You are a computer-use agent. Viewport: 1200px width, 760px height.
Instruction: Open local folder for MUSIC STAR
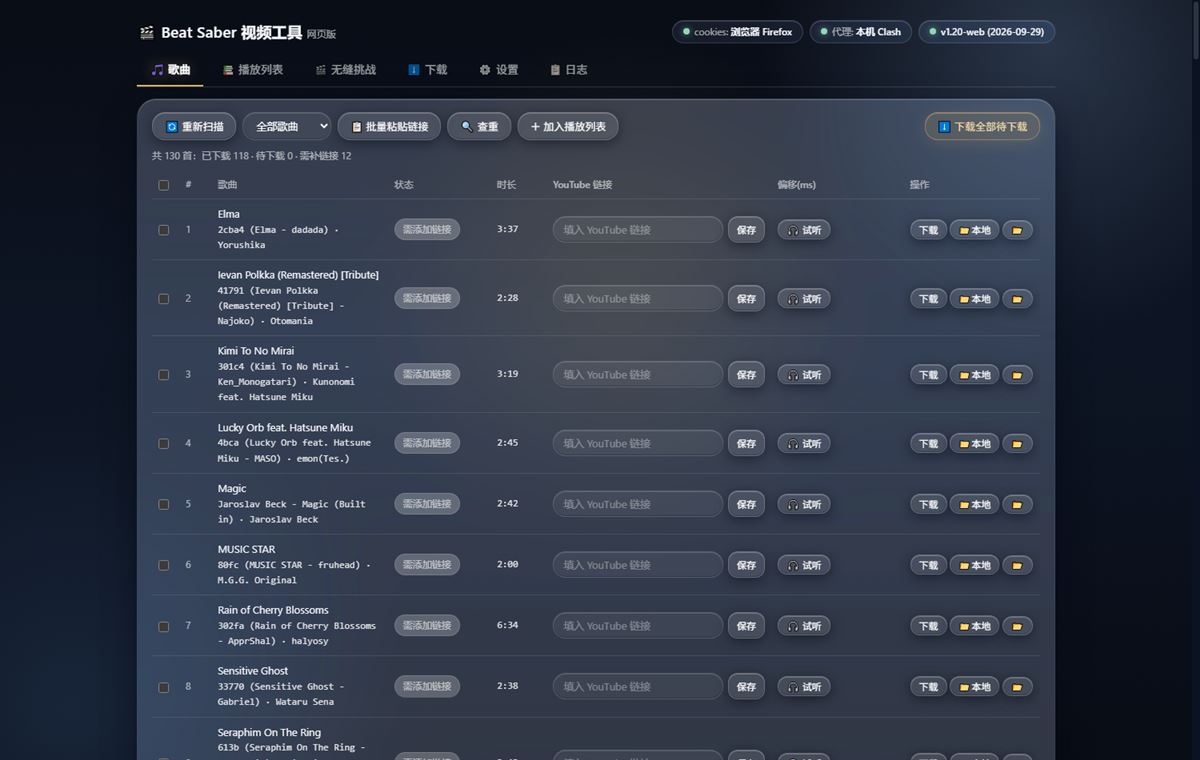point(974,566)
